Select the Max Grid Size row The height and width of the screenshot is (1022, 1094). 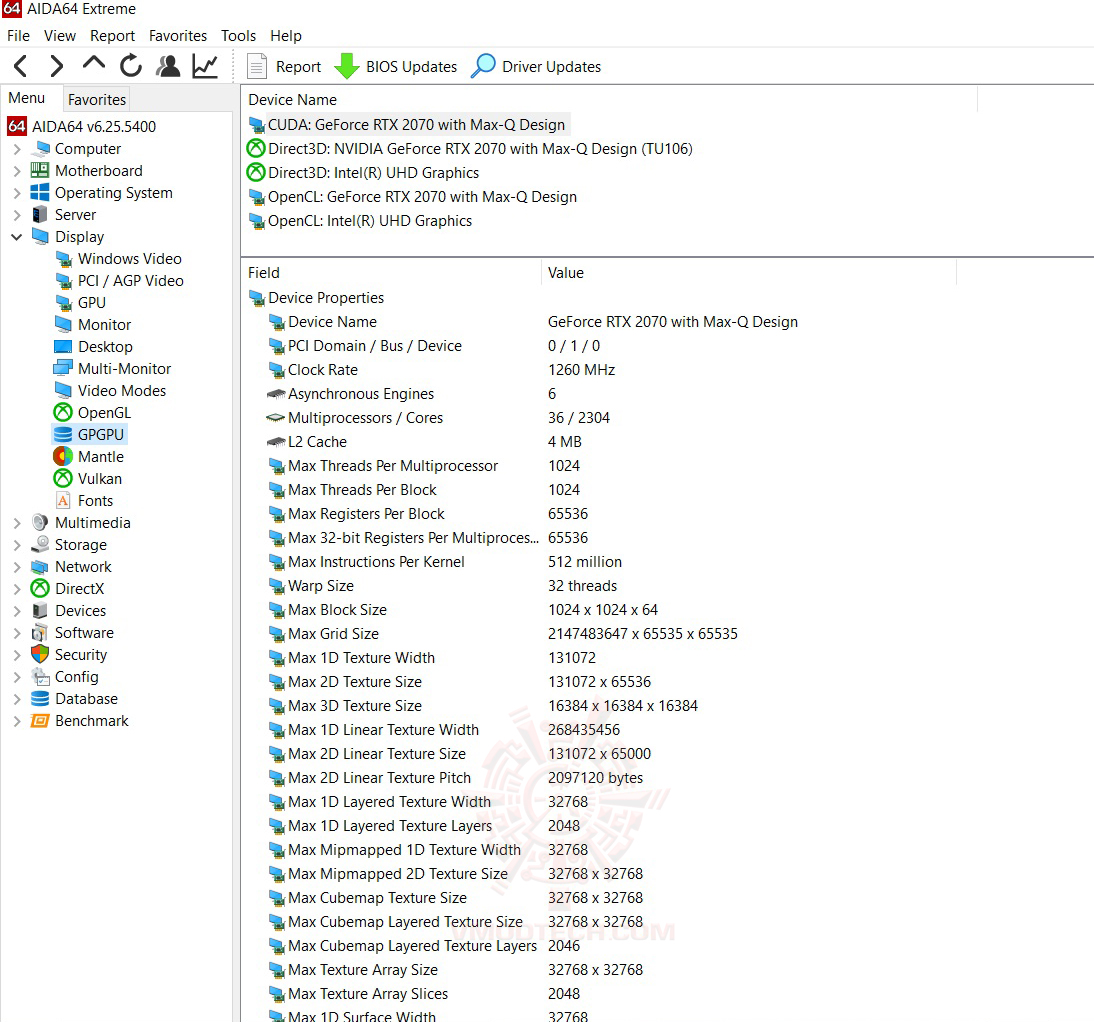[x=503, y=634]
